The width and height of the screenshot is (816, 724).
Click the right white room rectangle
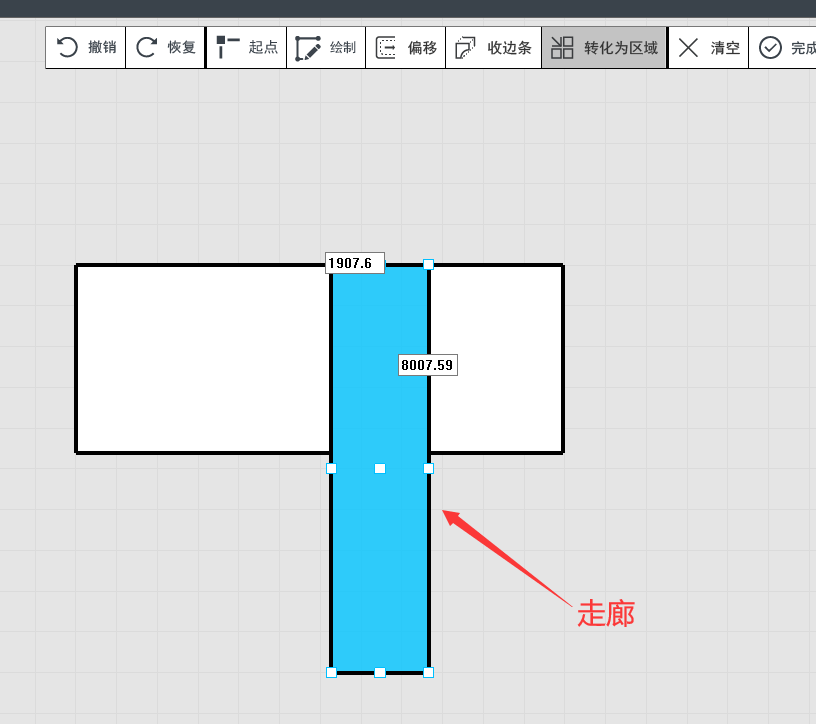pos(496,359)
